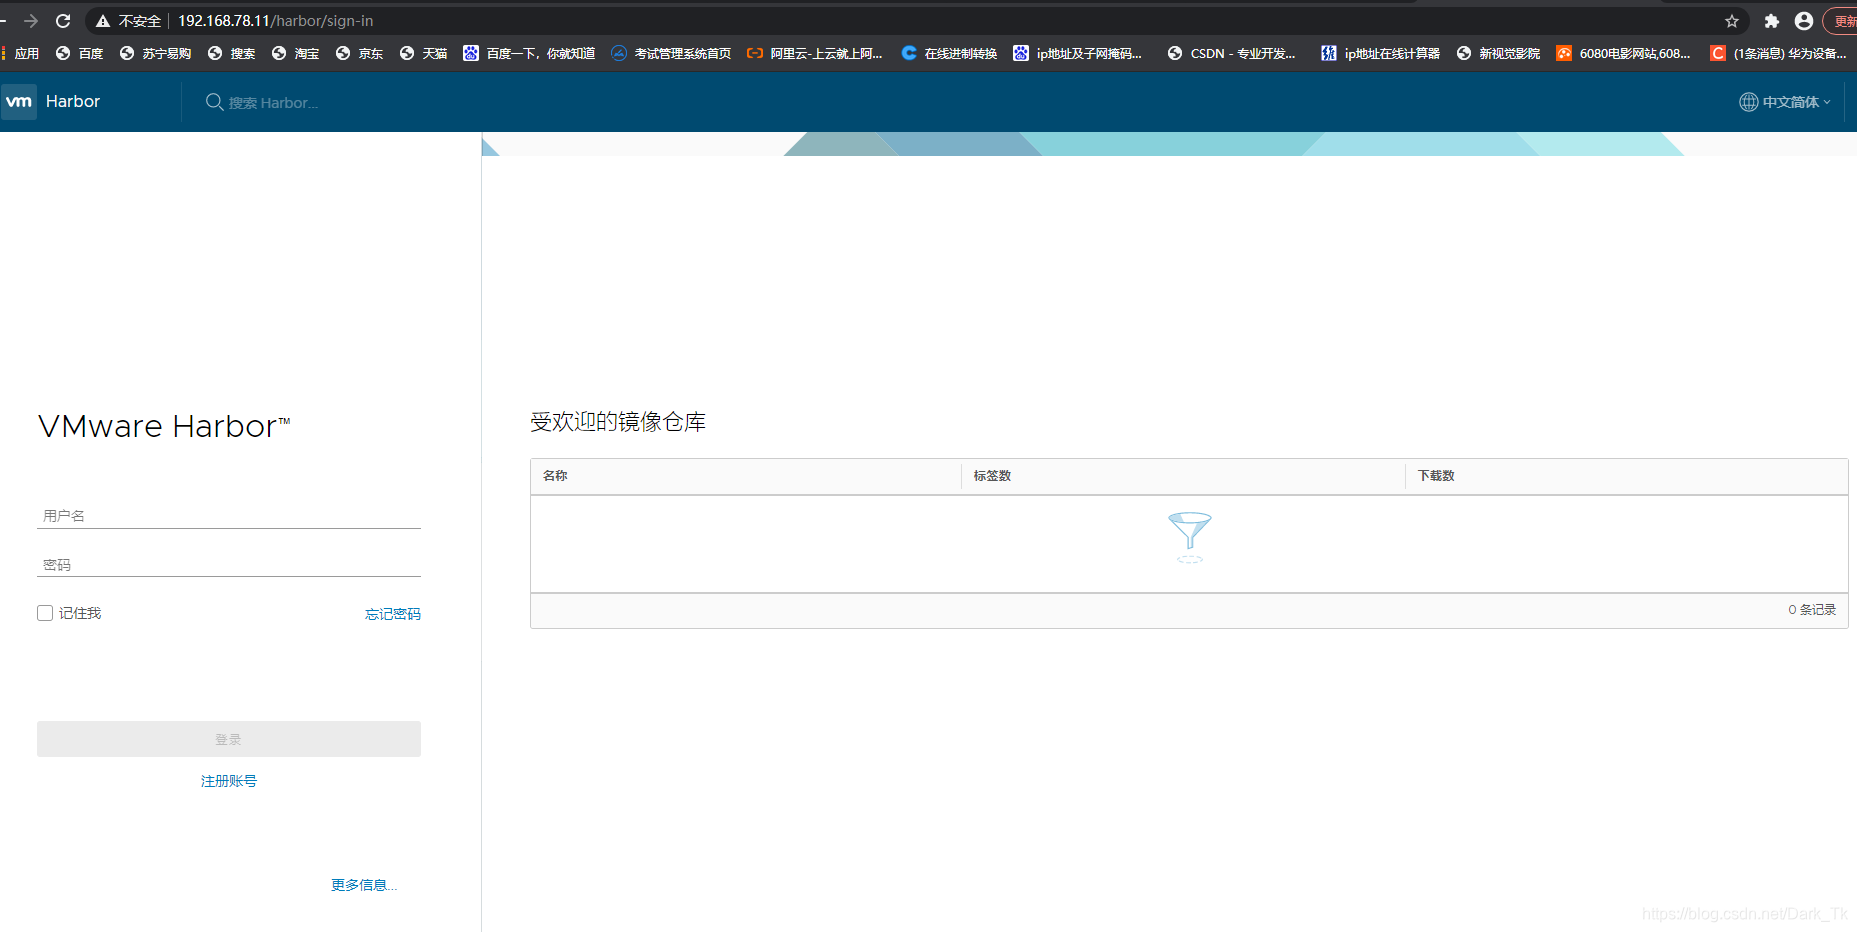Open browser extensions puzzle icon
1857x932 pixels.
pos(1771,21)
